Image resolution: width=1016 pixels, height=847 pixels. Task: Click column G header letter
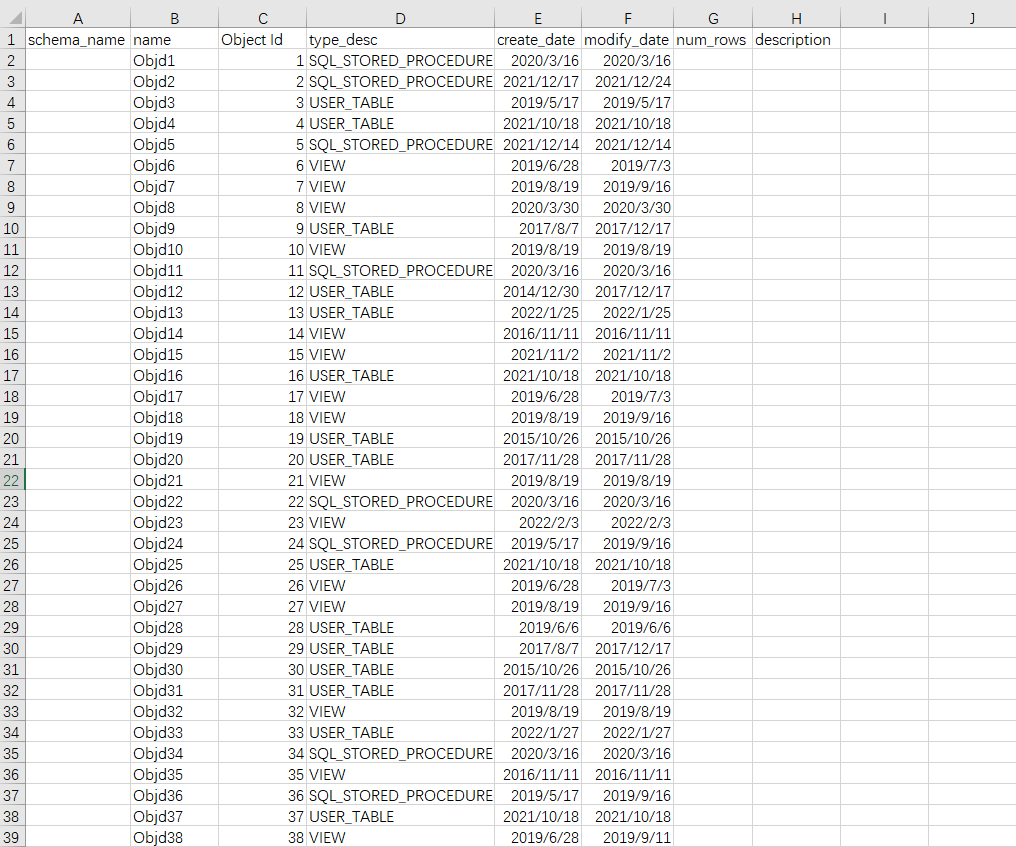click(713, 19)
